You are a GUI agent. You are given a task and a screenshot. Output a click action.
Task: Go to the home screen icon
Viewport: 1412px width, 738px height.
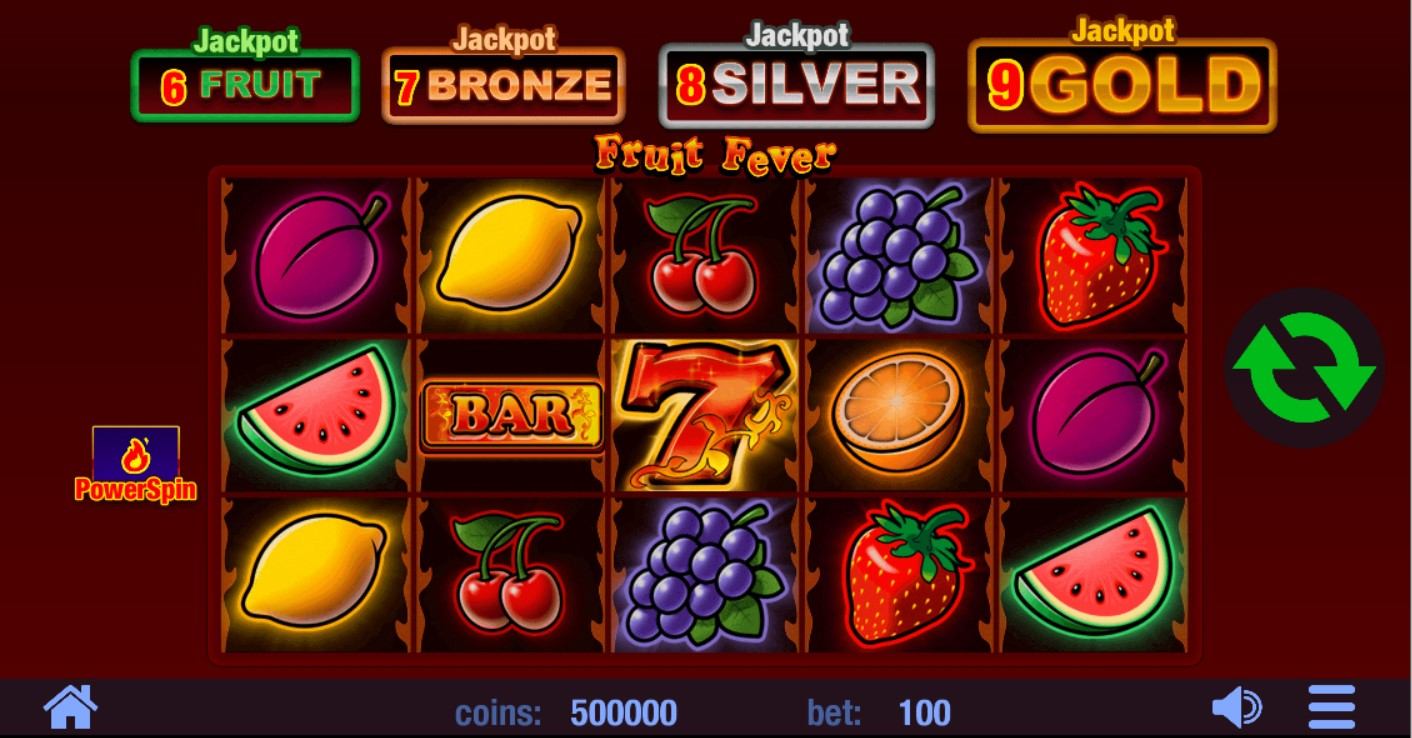(x=71, y=707)
